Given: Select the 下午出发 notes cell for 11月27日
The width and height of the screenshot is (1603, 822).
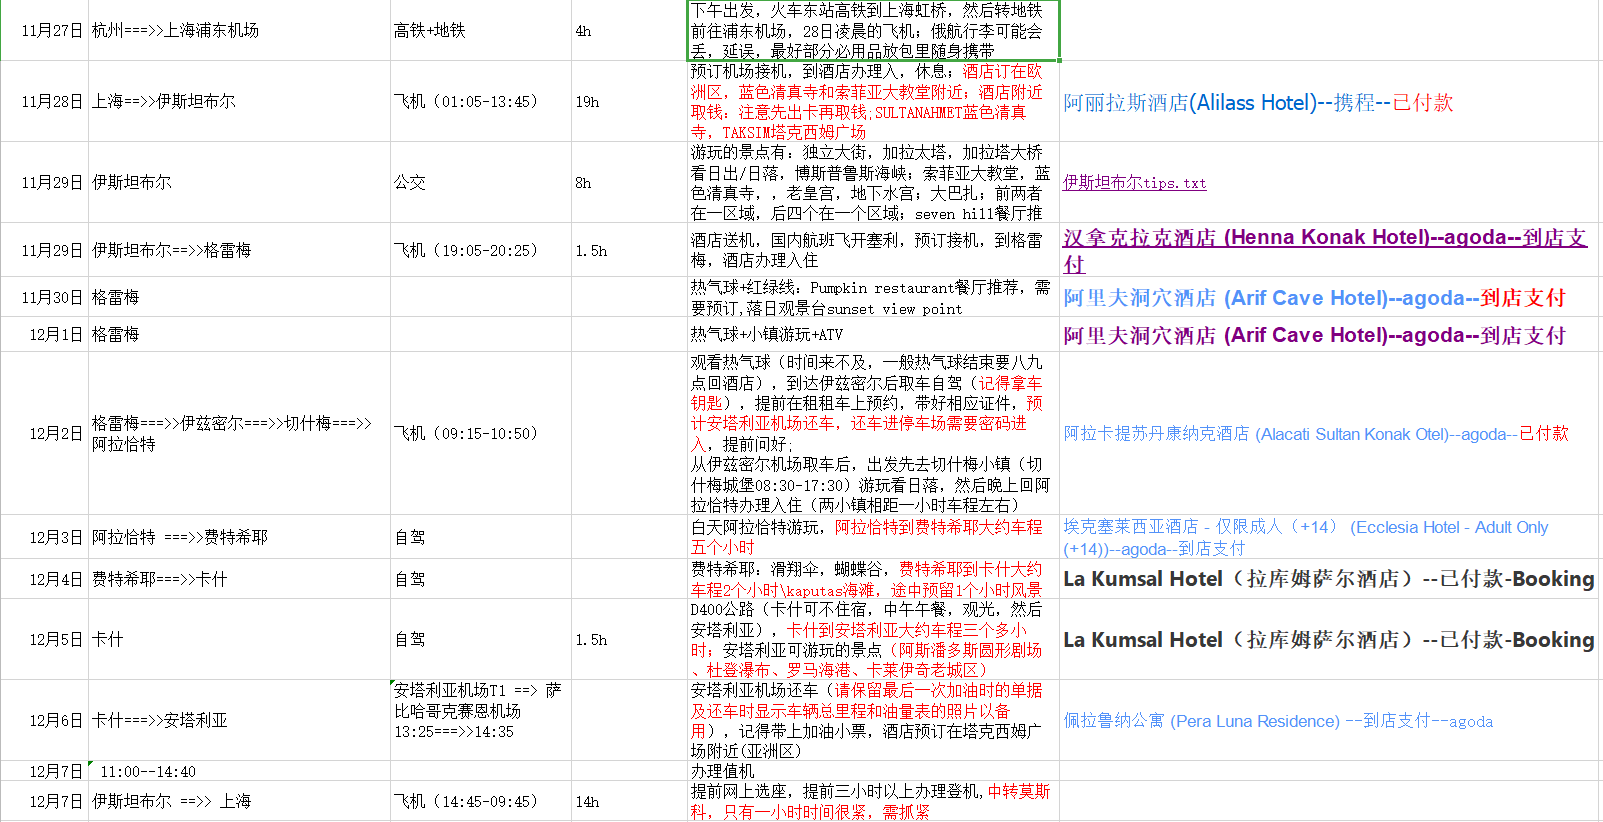Looking at the screenshot, I should click(x=874, y=31).
